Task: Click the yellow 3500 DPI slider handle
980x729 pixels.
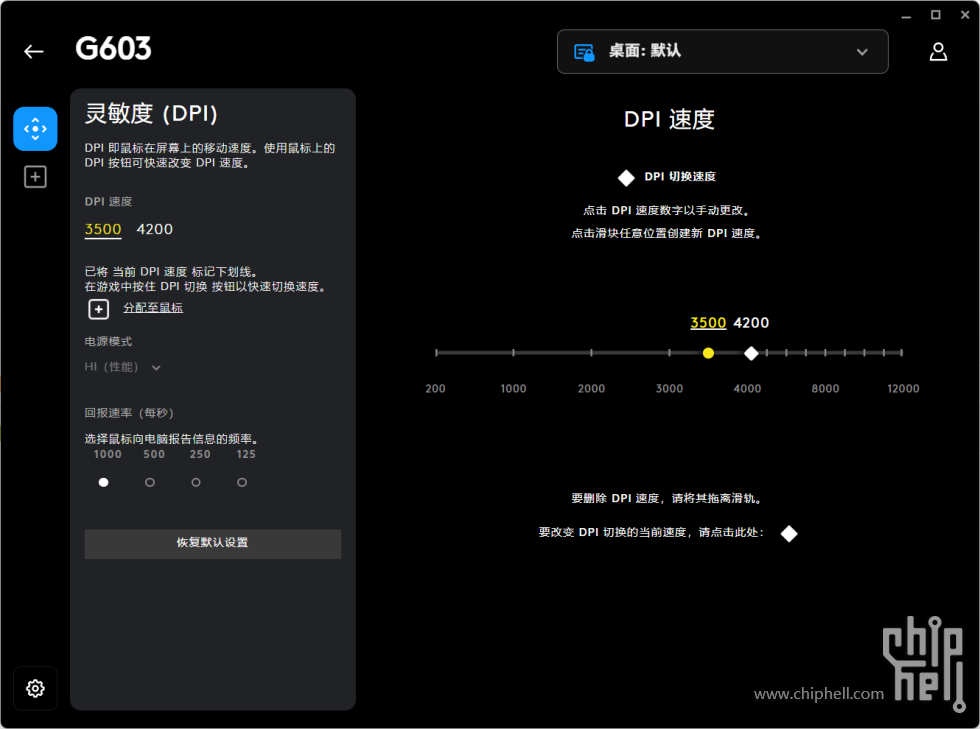Action: tap(708, 353)
